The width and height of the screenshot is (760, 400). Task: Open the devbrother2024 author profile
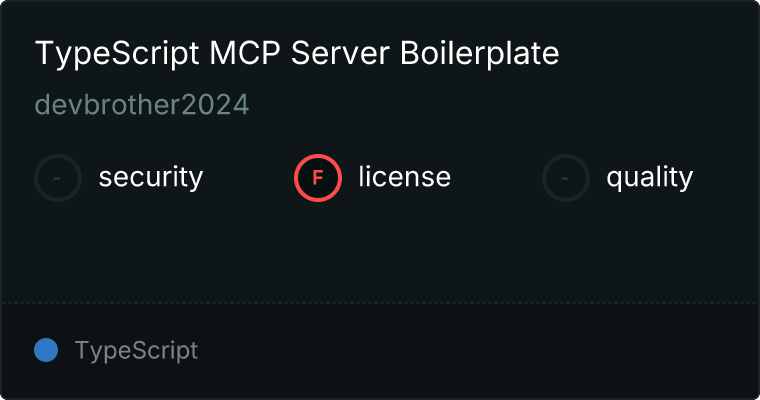tap(142, 105)
